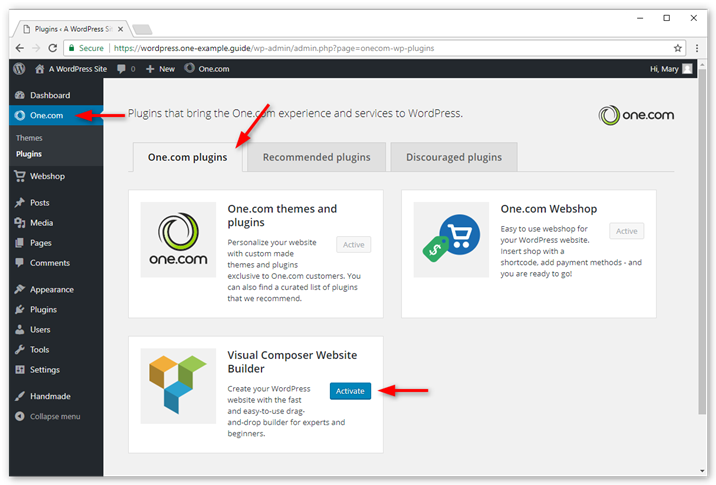Viewport: 716px width, 485px height.
Task: Click the Media icon in sidebar
Action: (20, 222)
